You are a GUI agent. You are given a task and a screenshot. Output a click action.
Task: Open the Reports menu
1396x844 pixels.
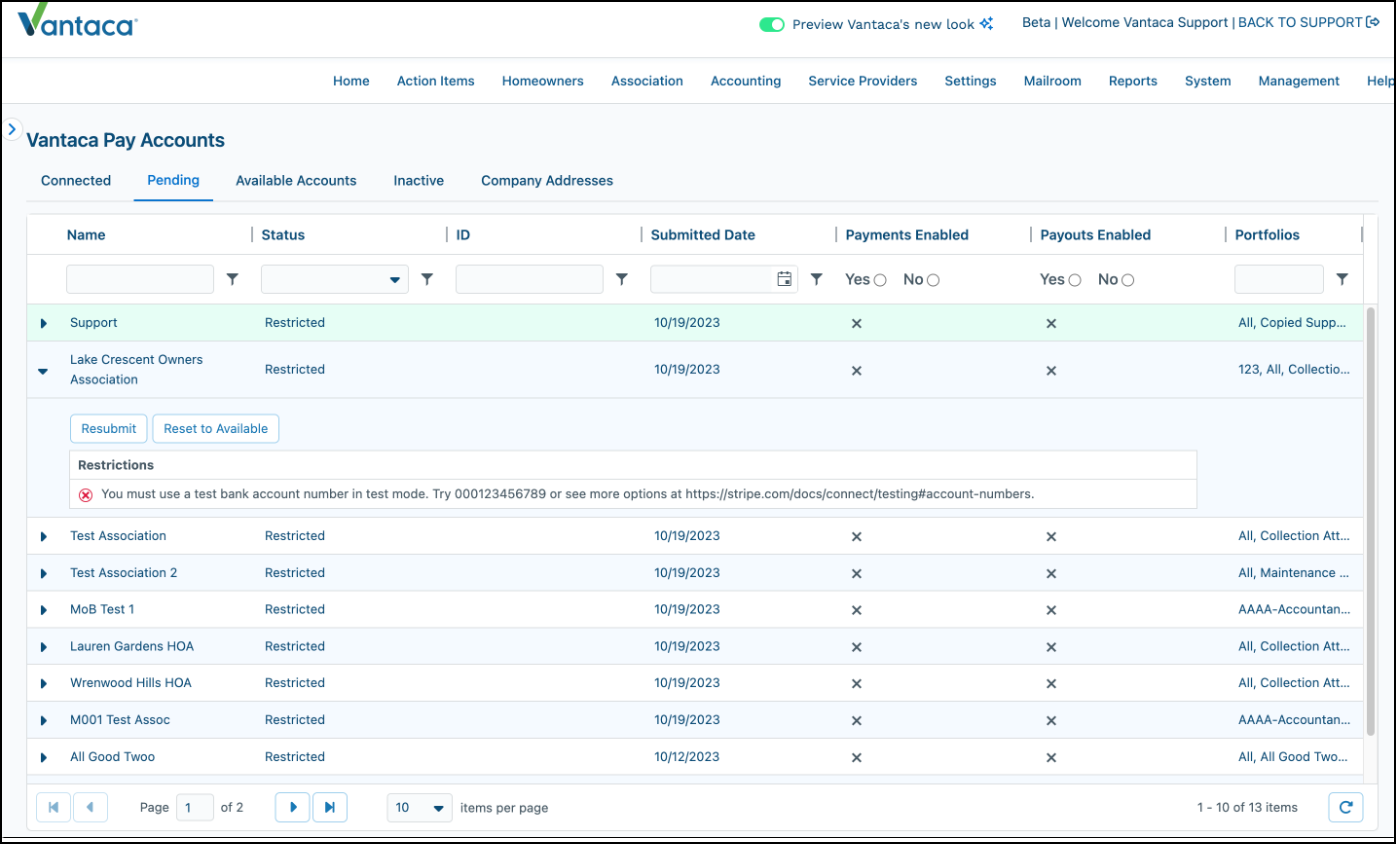coord(1133,81)
